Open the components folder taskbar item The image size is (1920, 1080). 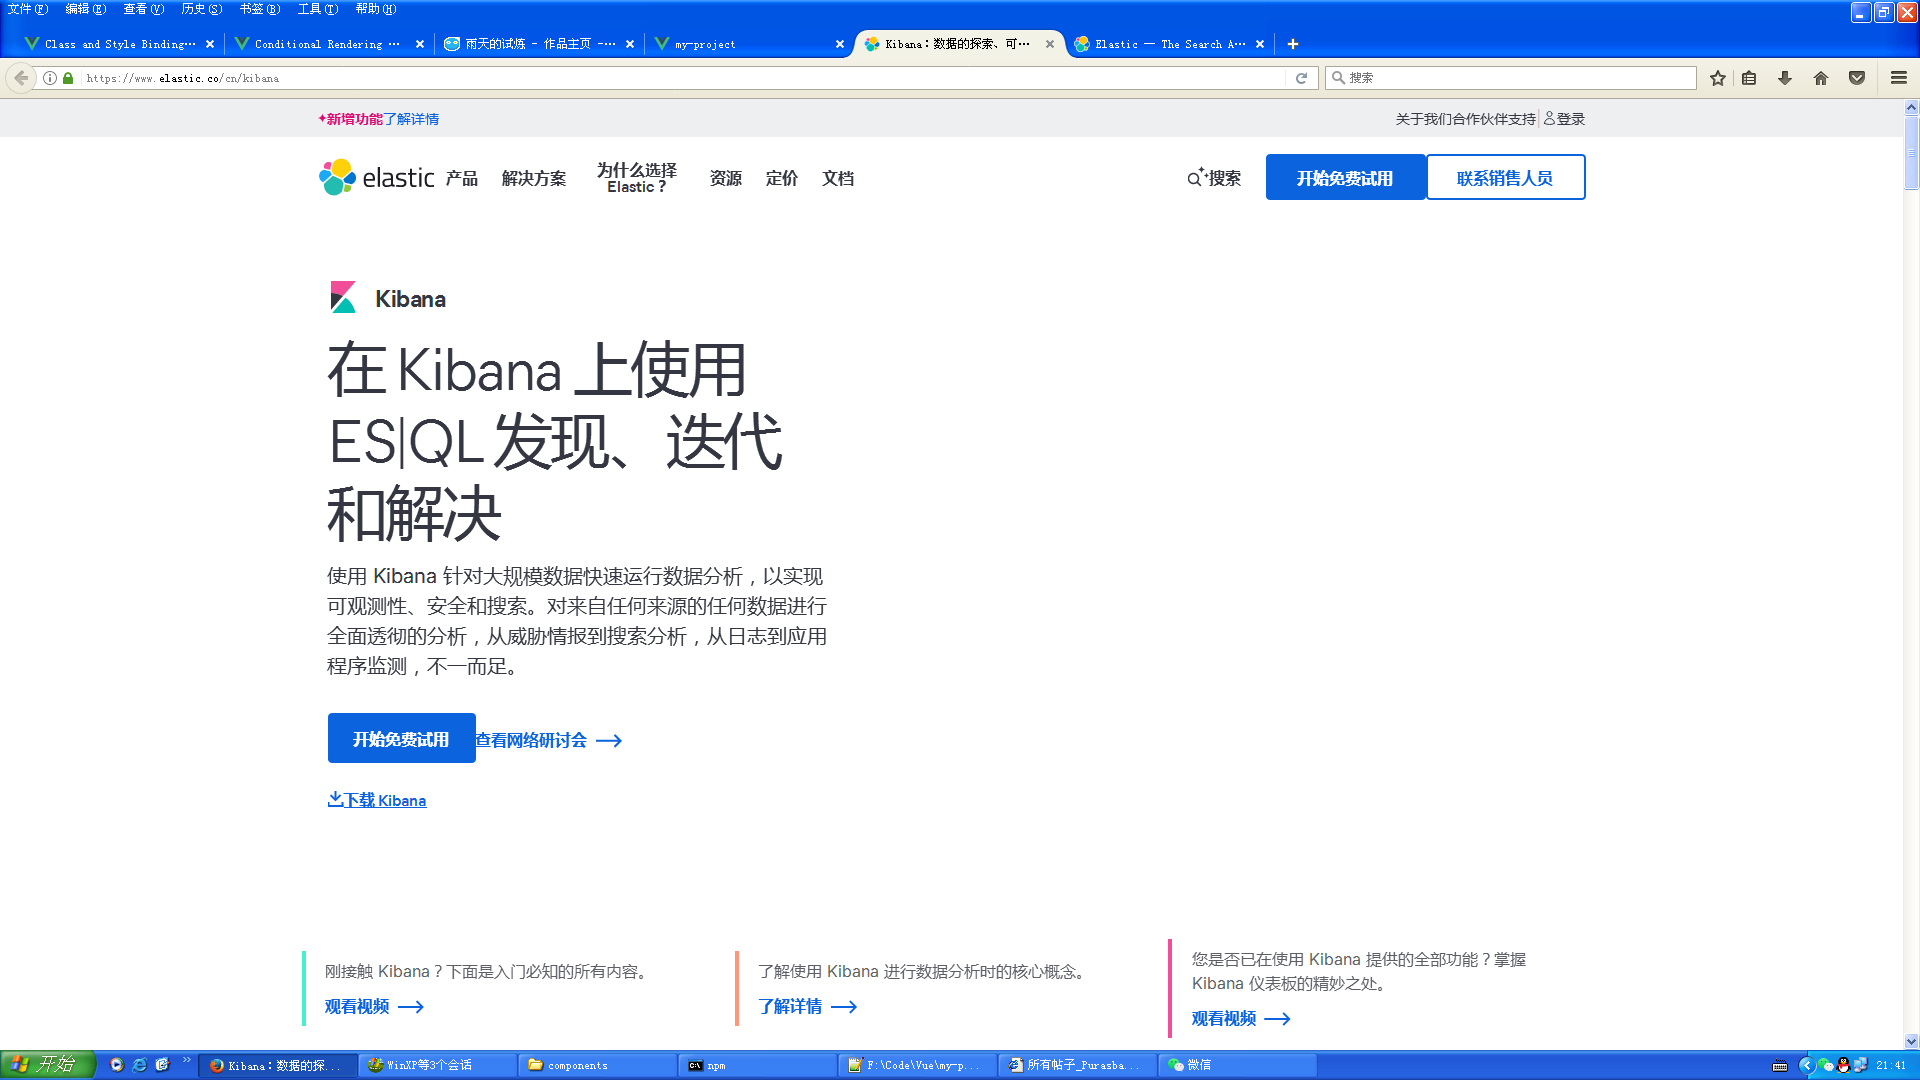tap(597, 1065)
